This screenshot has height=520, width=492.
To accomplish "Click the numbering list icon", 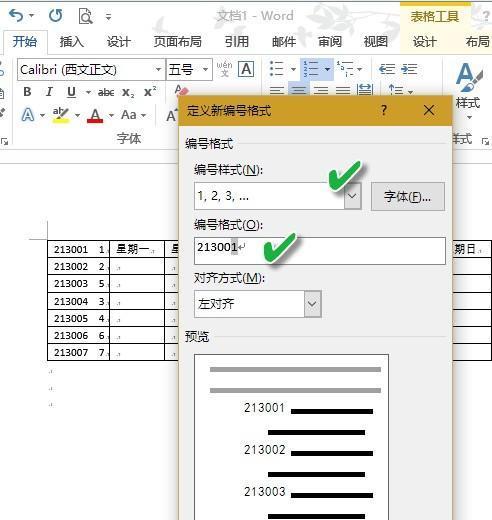I will click(x=310, y=69).
